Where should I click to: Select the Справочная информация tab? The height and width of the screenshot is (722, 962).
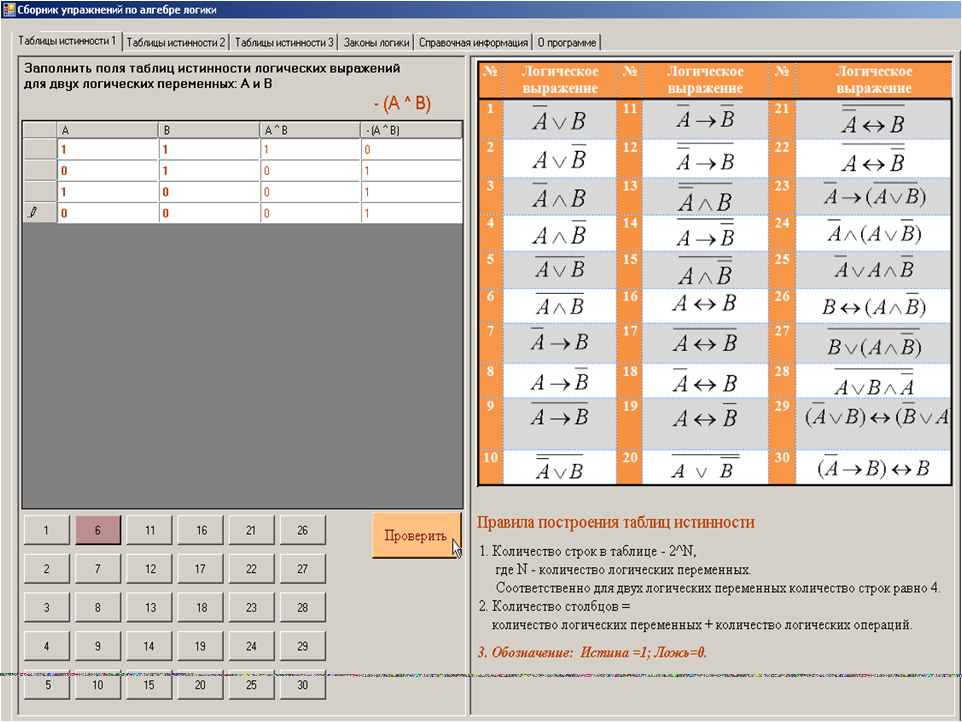pyautogui.click(x=473, y=43)
